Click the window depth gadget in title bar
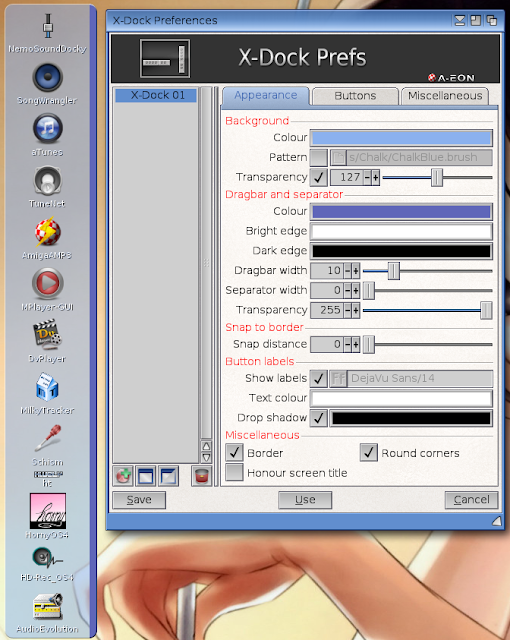Image resolution: width=510 pixels, height=640 pixels. [491, 20]
